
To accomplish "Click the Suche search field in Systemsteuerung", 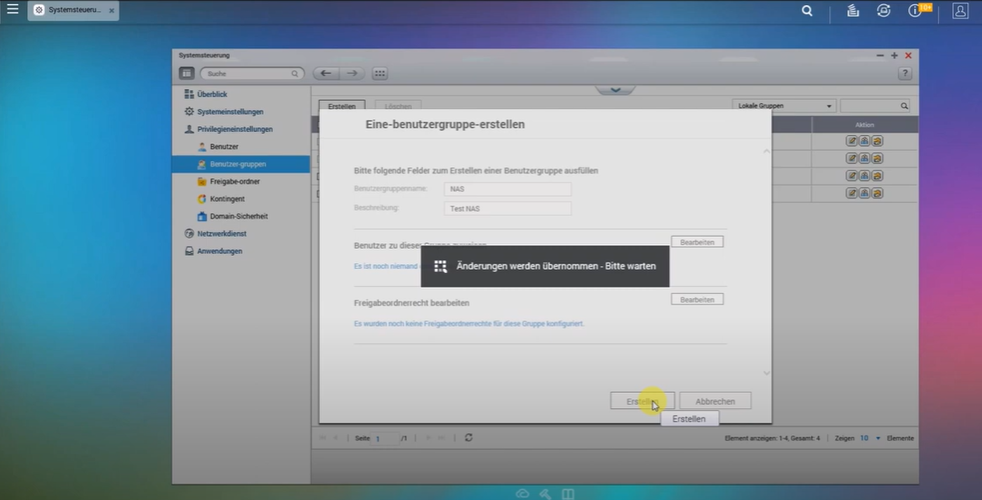I will 251,74.
